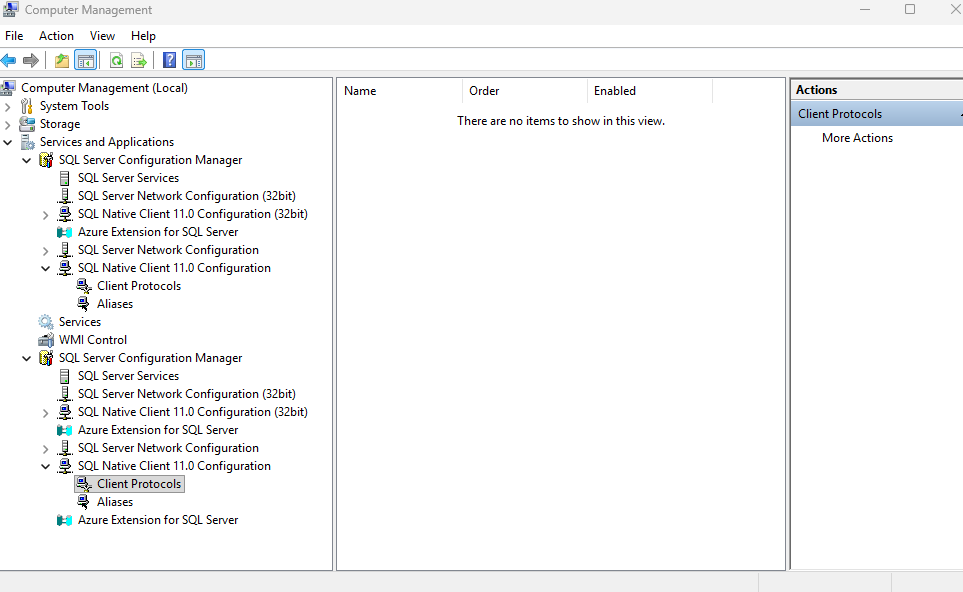This screenshot has height=592, width=963.
Task: Select the Aliases node
Action: click(114, 303)
